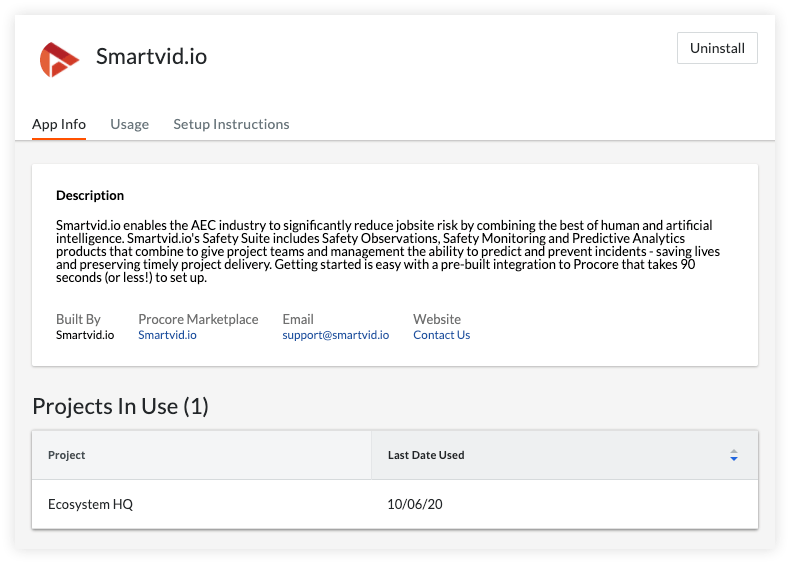Screen dimensions: 790x564
Task: Open the Usage tab
Action: (129, 124)
